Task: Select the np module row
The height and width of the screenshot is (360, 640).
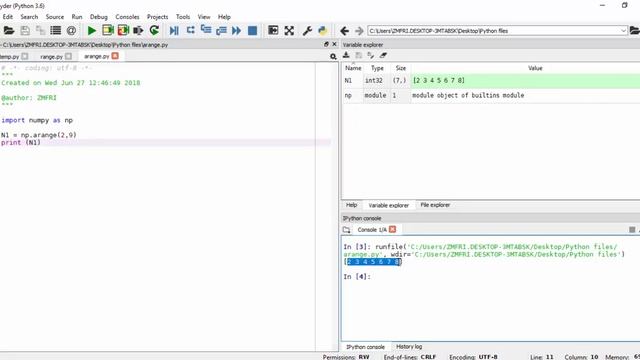Action: (x=491, y=96)
